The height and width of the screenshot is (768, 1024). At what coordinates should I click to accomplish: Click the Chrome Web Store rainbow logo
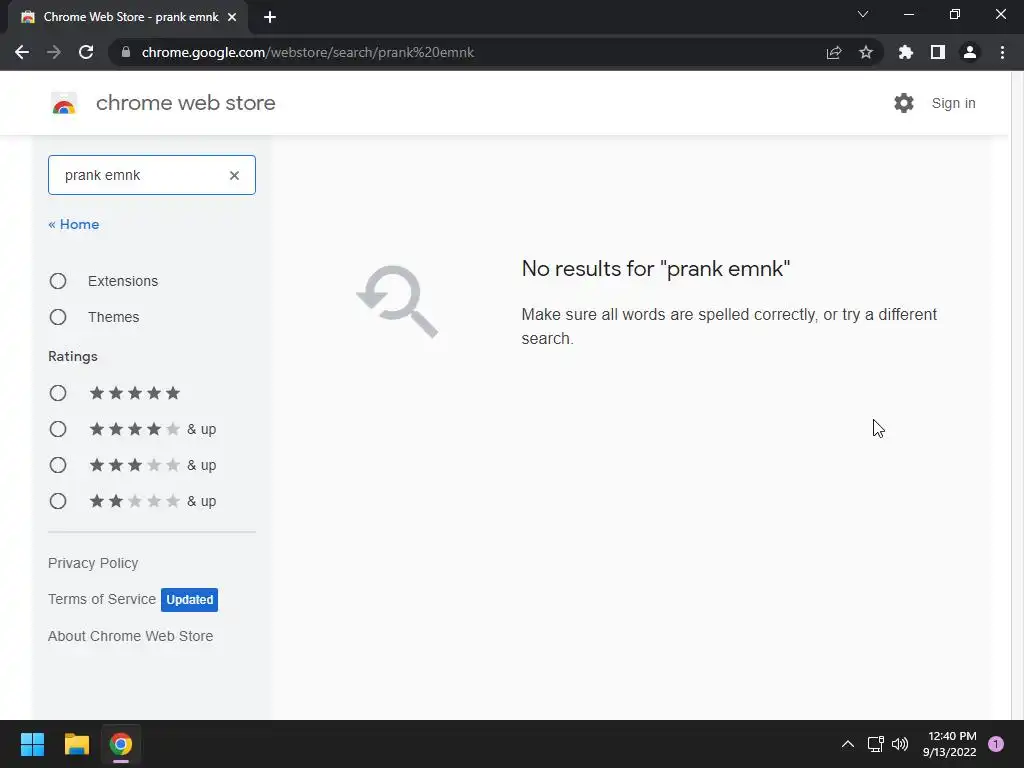64,103
